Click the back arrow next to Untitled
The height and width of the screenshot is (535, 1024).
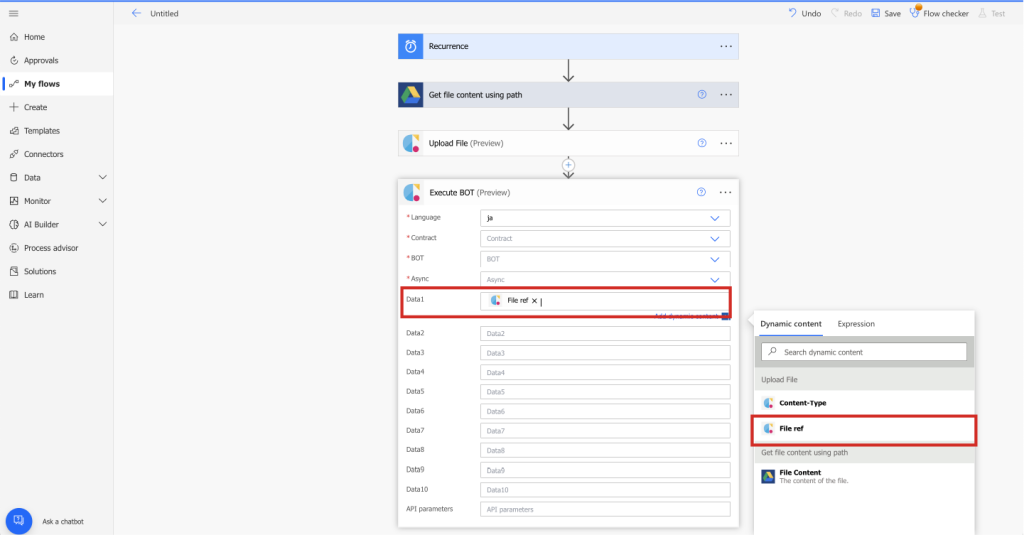tap(136, 13)
